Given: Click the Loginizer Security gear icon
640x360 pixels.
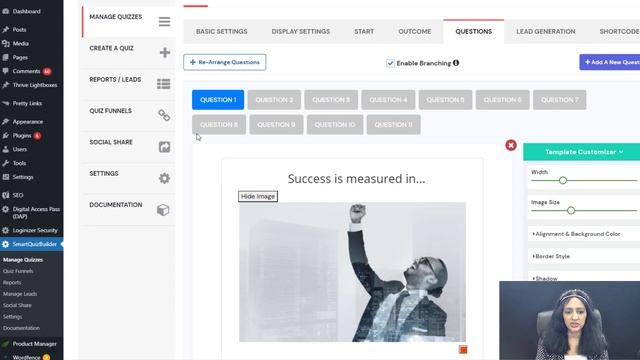Looking at the screenshot, I should tap(6, 230).
